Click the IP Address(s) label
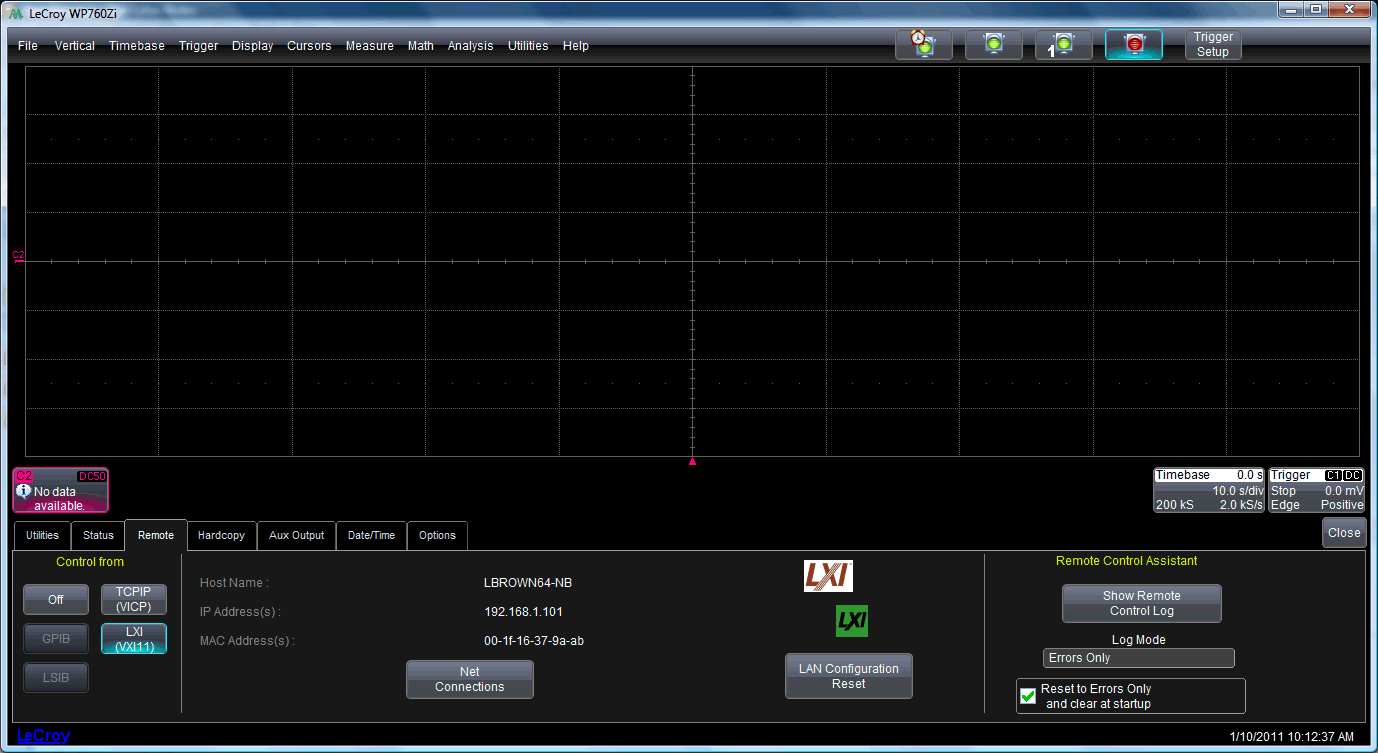Screen dimensions: 1378x753 point(241,612)
